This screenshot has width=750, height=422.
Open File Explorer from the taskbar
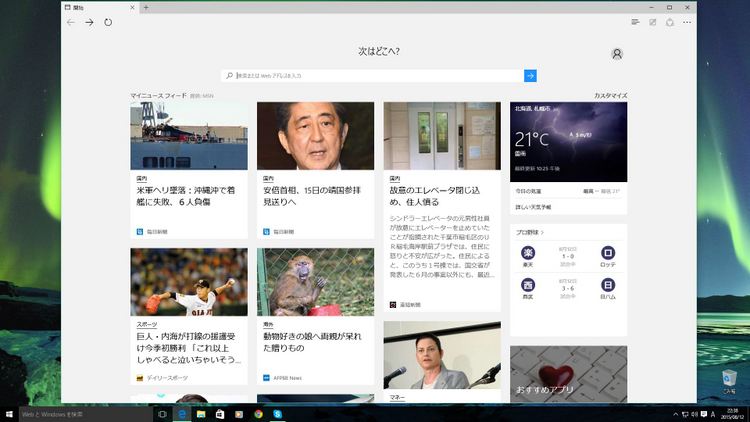click(x=201, y=414)
